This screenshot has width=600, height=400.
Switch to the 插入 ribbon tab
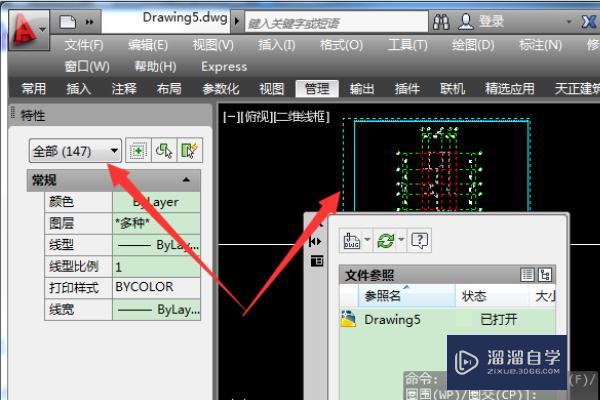(79, 89)
